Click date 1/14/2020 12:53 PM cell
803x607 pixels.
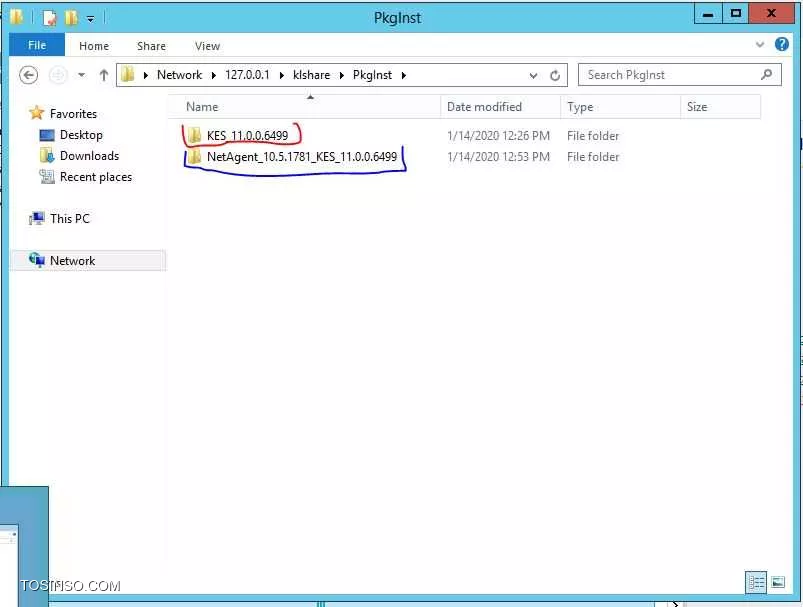(498, 157)
